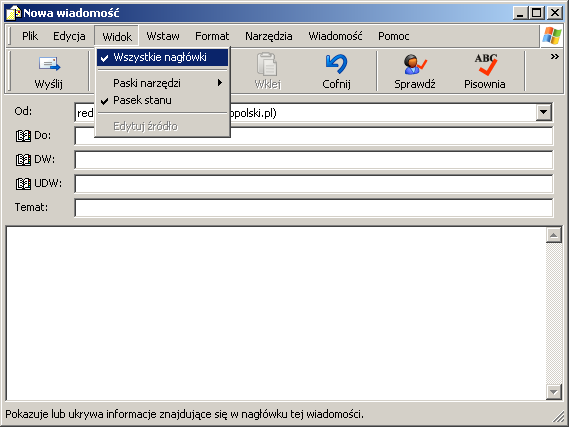Expand the Paski narzędzi submenu
Screen dimensions: 569x427
tap(162, 83)
